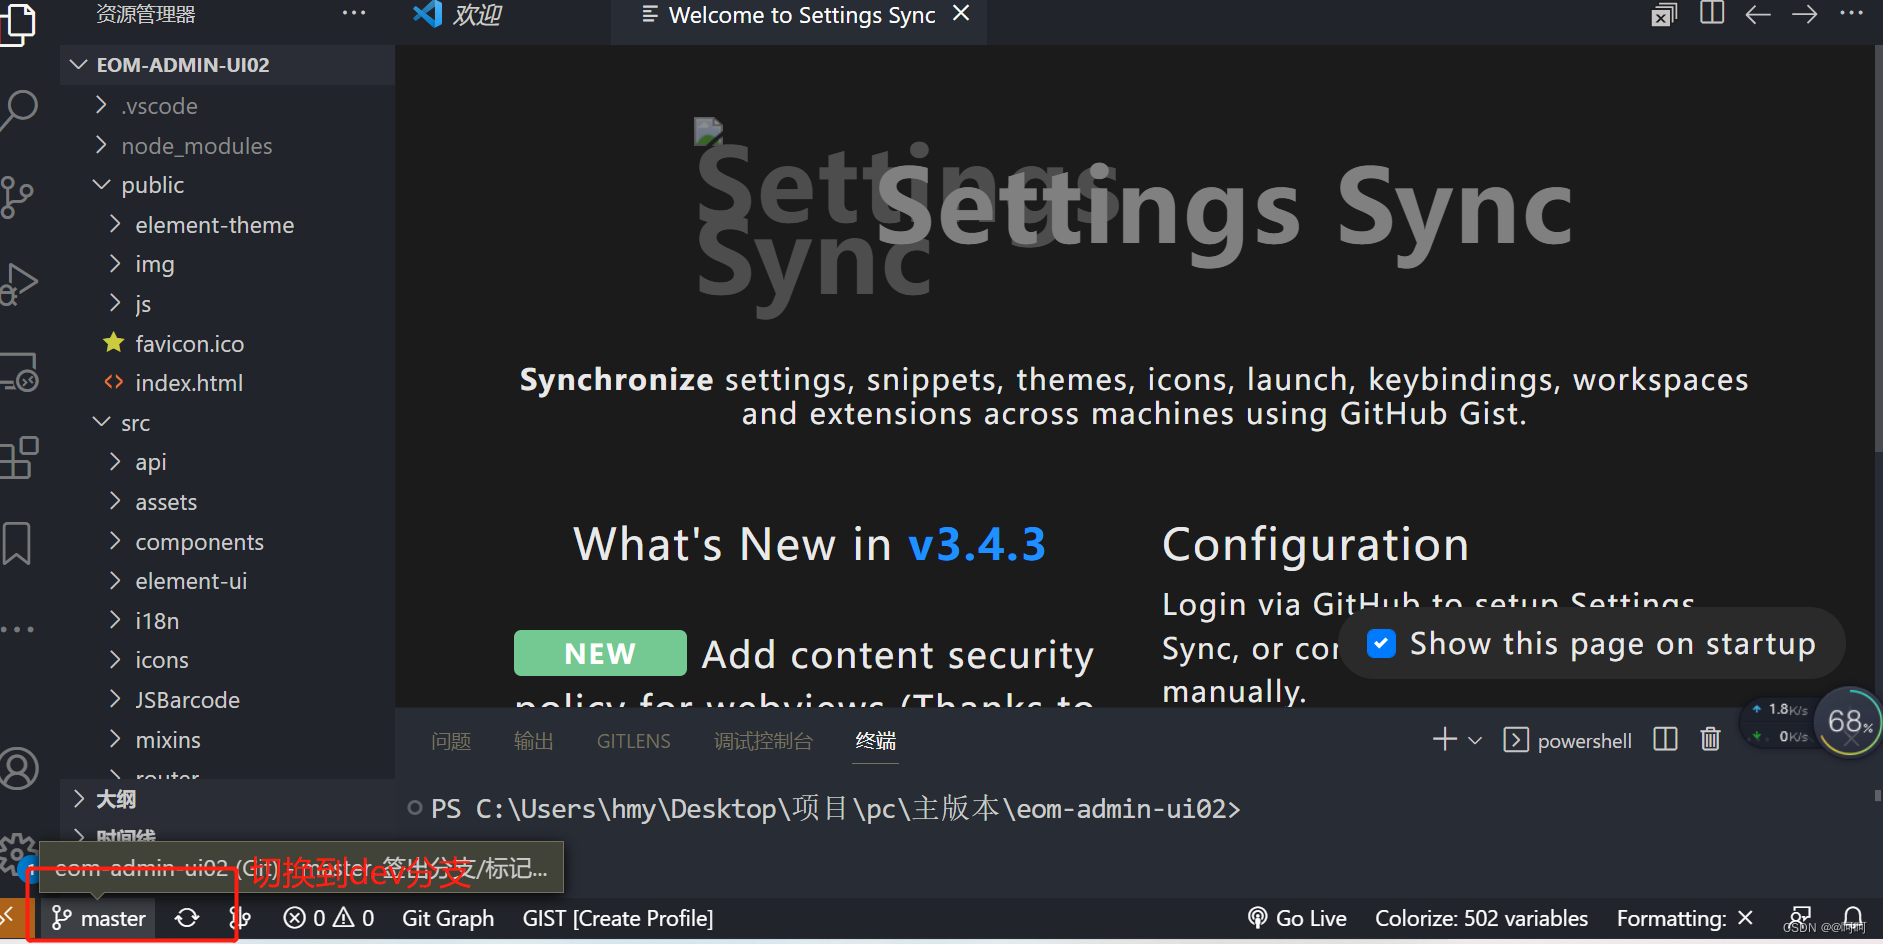This screenshot has height=944, width=1883.
Task: Show errors and warnings count in status bar
Action: (x=329, y=918)
